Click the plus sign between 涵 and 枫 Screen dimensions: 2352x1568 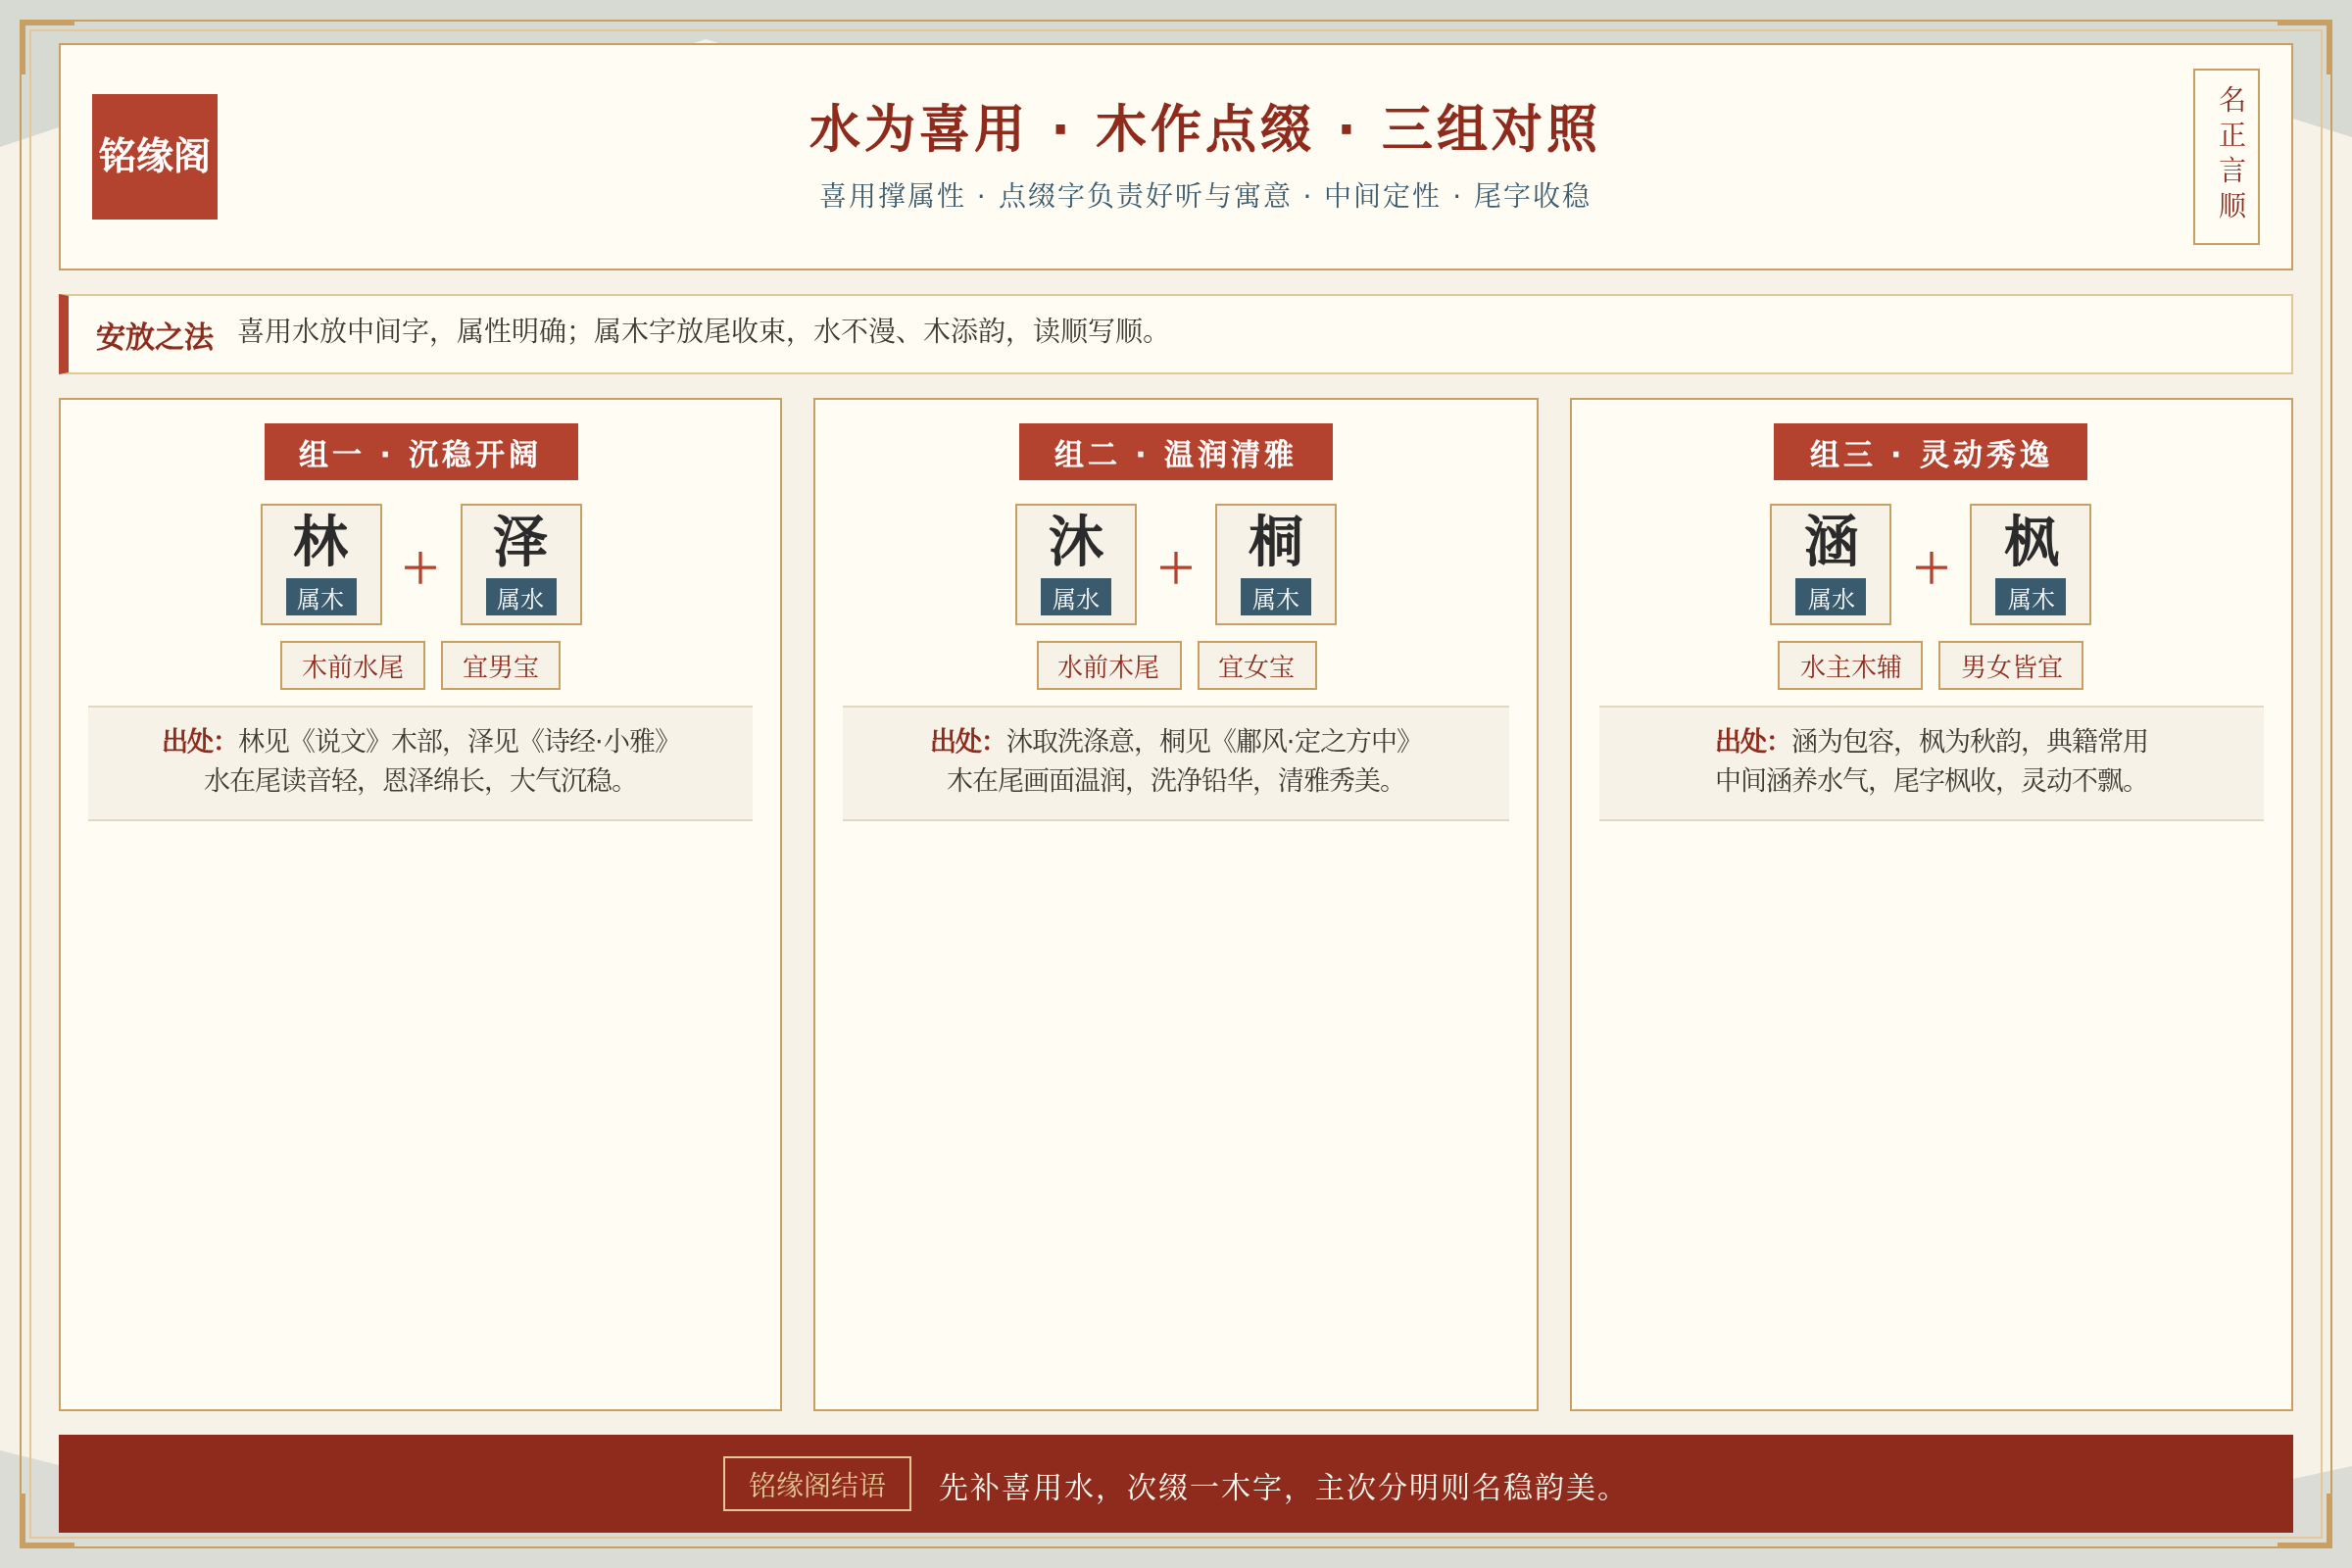[x=1931, y=567]
